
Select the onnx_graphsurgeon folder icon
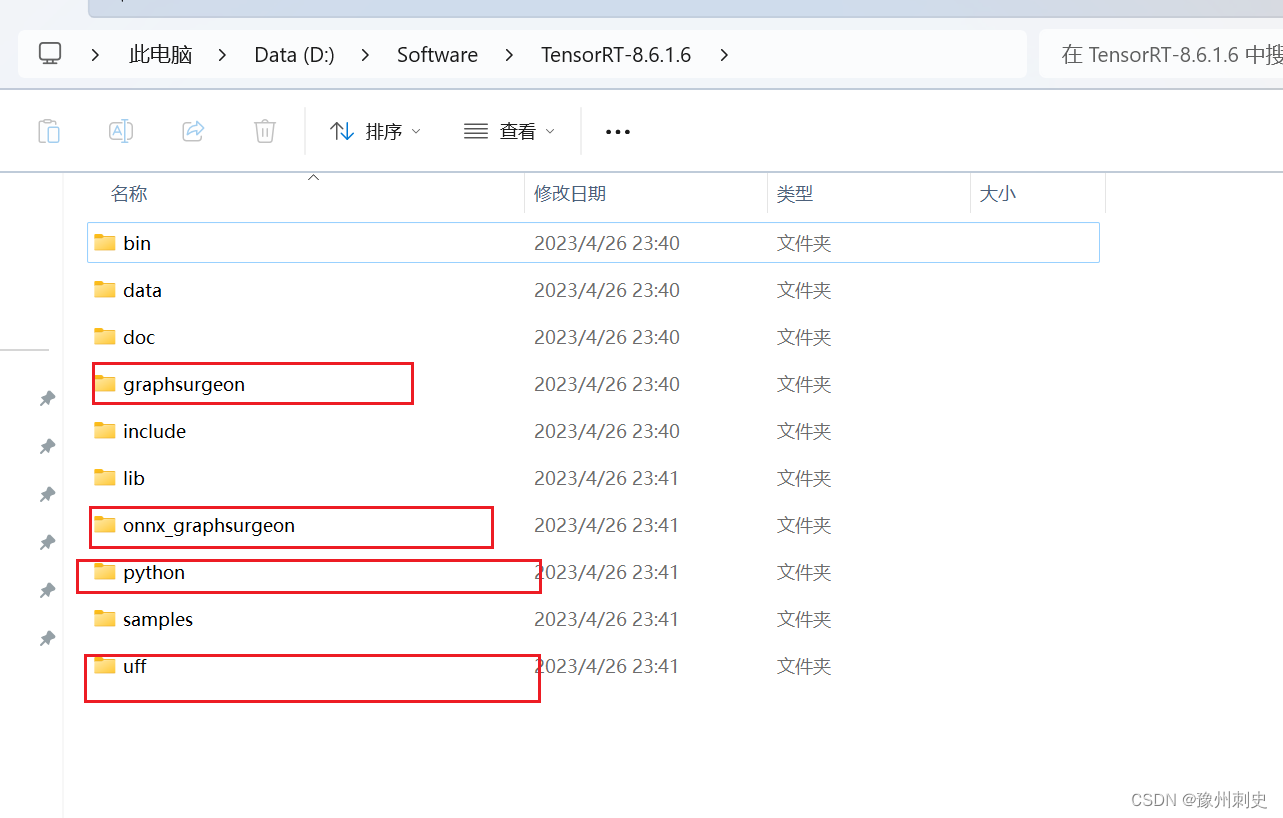[x=105, y=524]
